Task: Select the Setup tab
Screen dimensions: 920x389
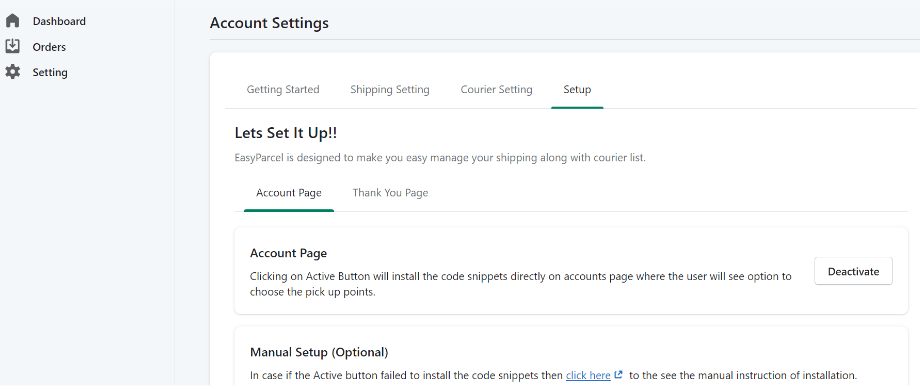Action: (x=577, y=90)
